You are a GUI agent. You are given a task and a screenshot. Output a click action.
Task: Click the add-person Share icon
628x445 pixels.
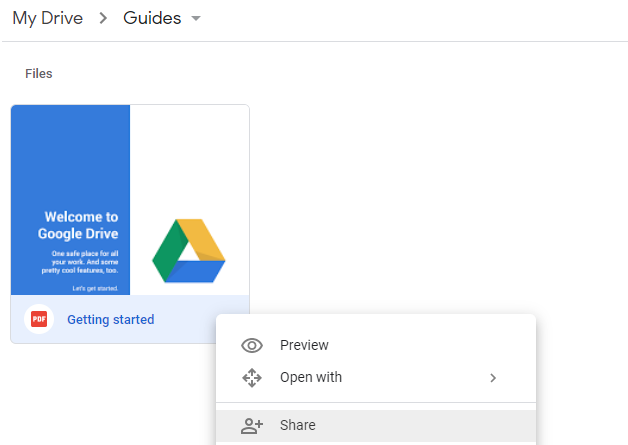coord(252,426)
